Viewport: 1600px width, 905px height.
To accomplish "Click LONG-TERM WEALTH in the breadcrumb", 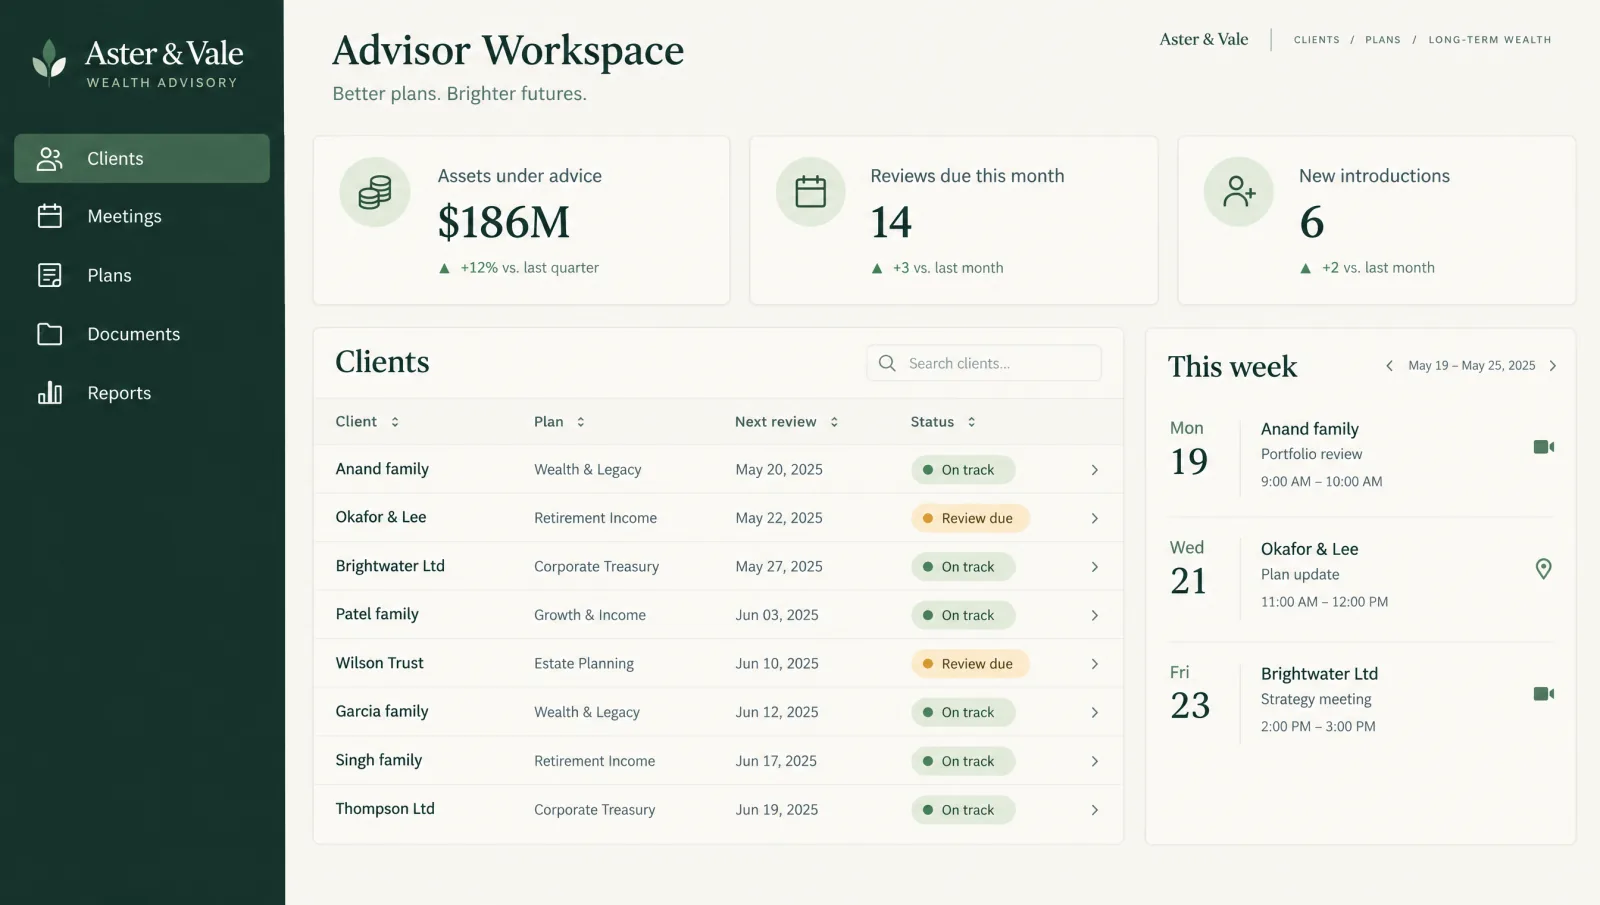I will pos(1490,40).
